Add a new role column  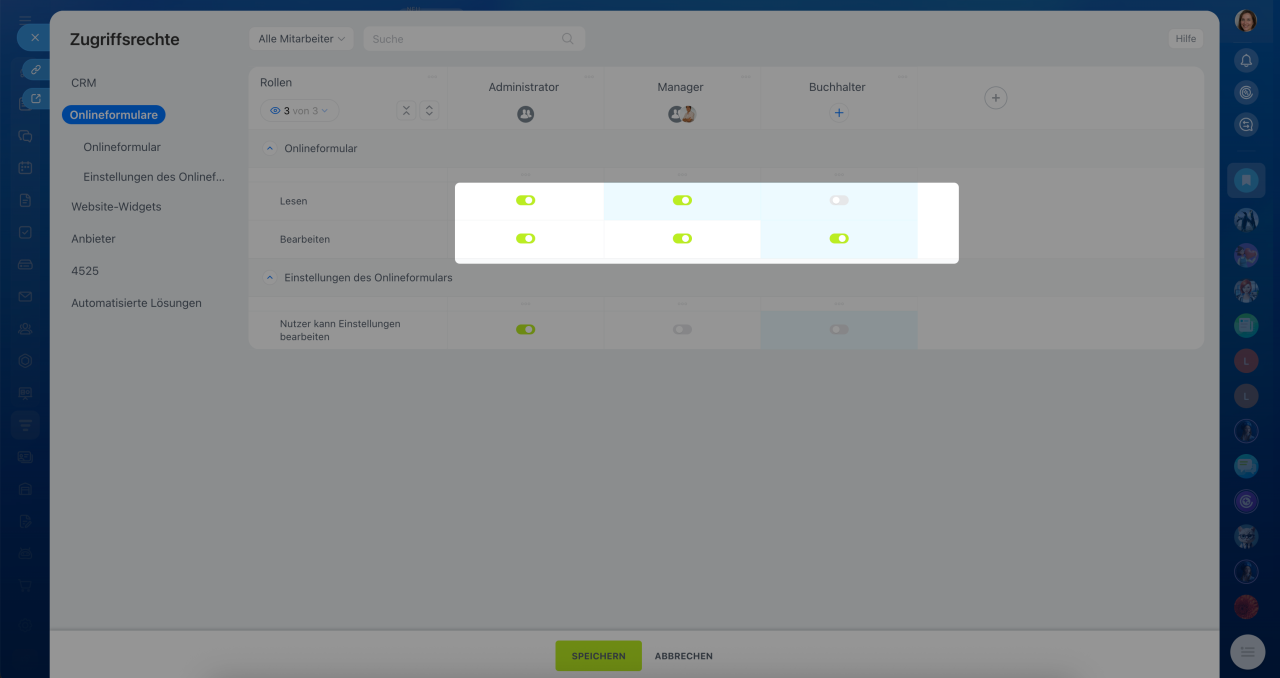[995, 98]
